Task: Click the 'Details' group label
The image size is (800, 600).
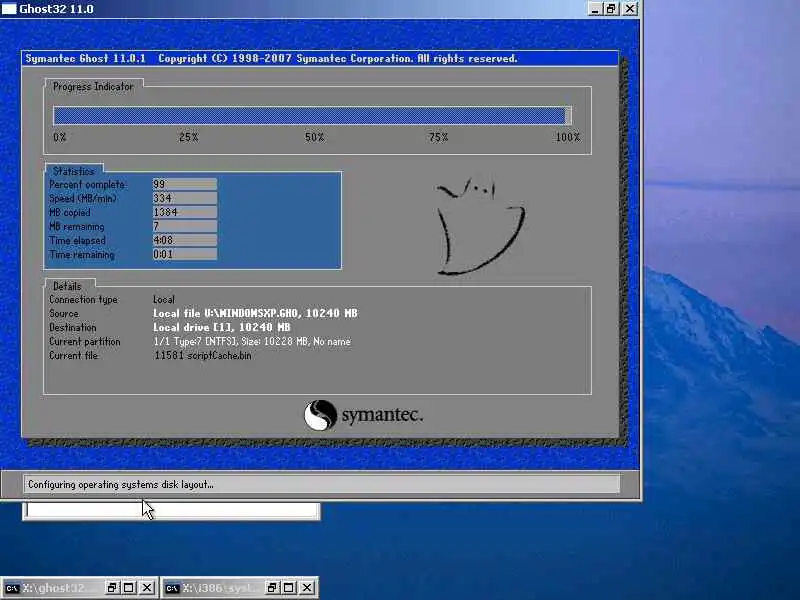Action: 67,286
